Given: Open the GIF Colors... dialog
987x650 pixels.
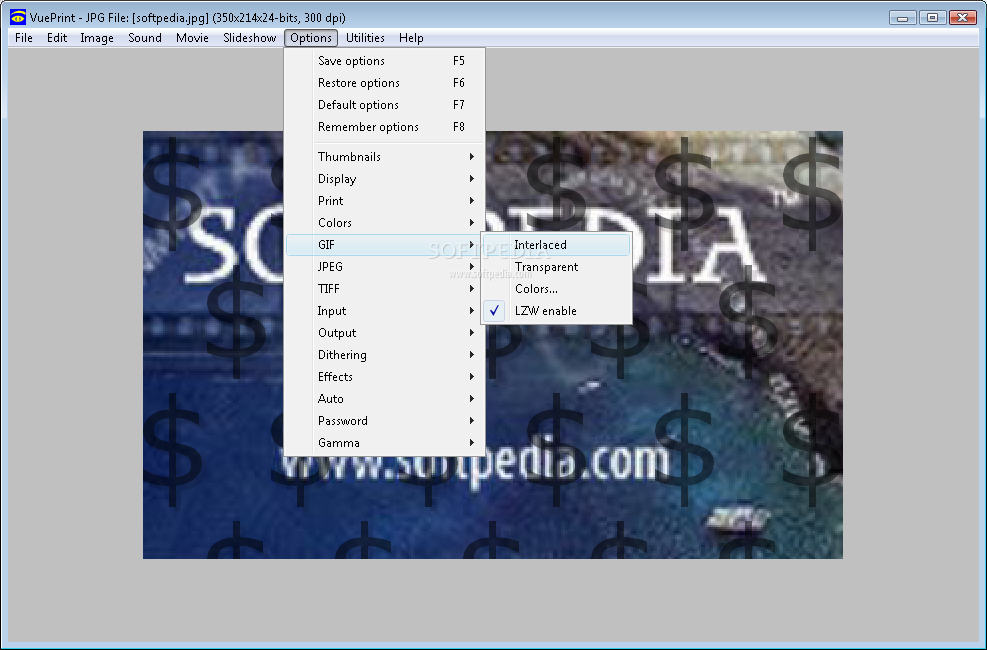Looking at the screenshot, I should point(556,289).
